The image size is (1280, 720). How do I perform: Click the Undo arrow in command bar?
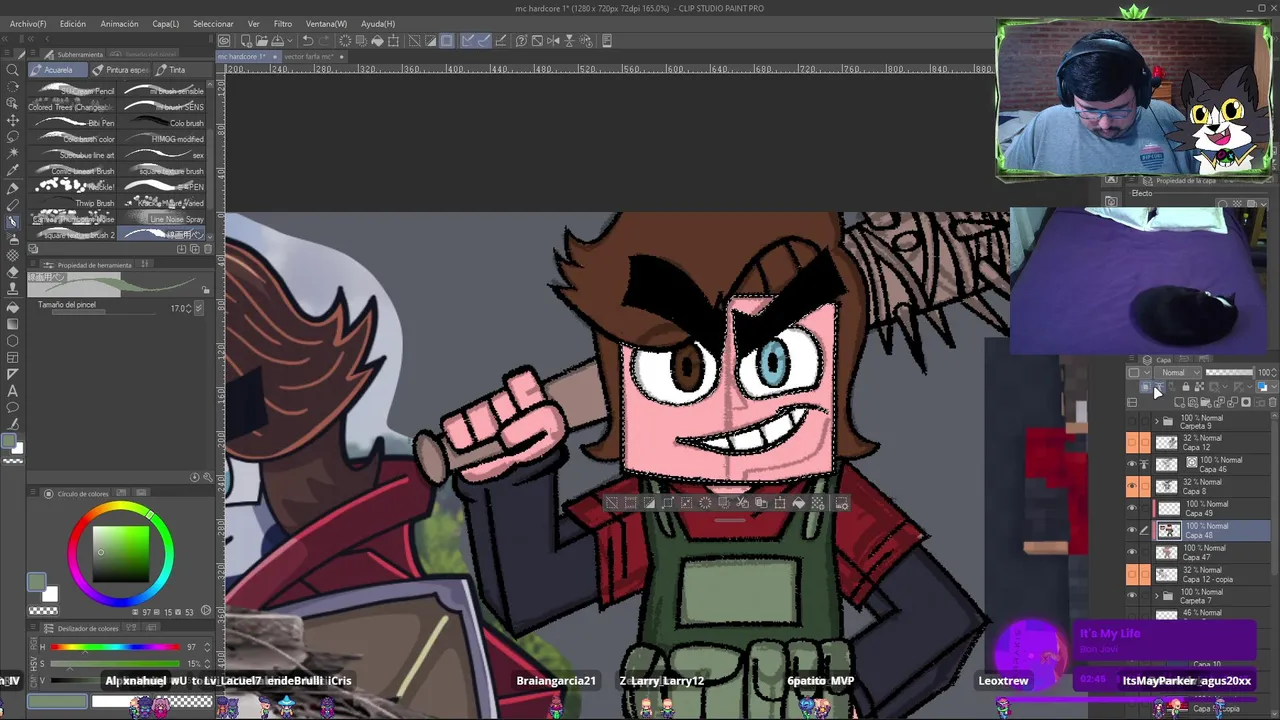308,41
